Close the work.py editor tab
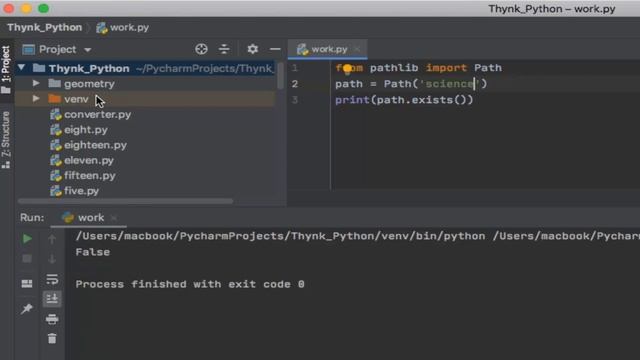640x360 pixels. (358, 49)
